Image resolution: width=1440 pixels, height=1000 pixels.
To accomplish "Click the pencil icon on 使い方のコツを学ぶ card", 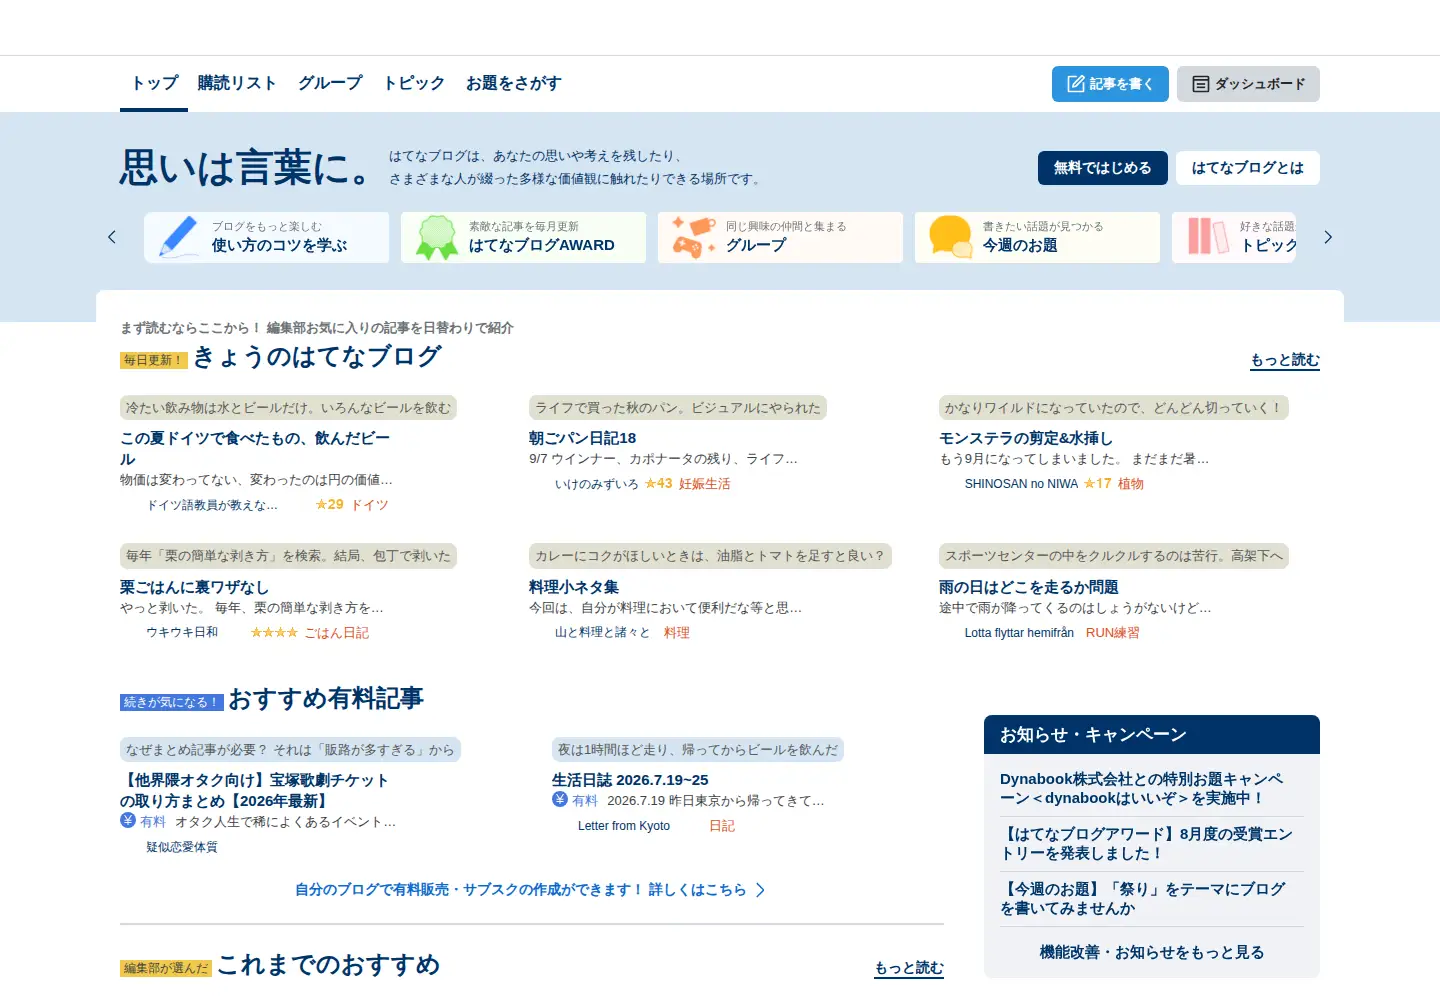I will point(178,237).
